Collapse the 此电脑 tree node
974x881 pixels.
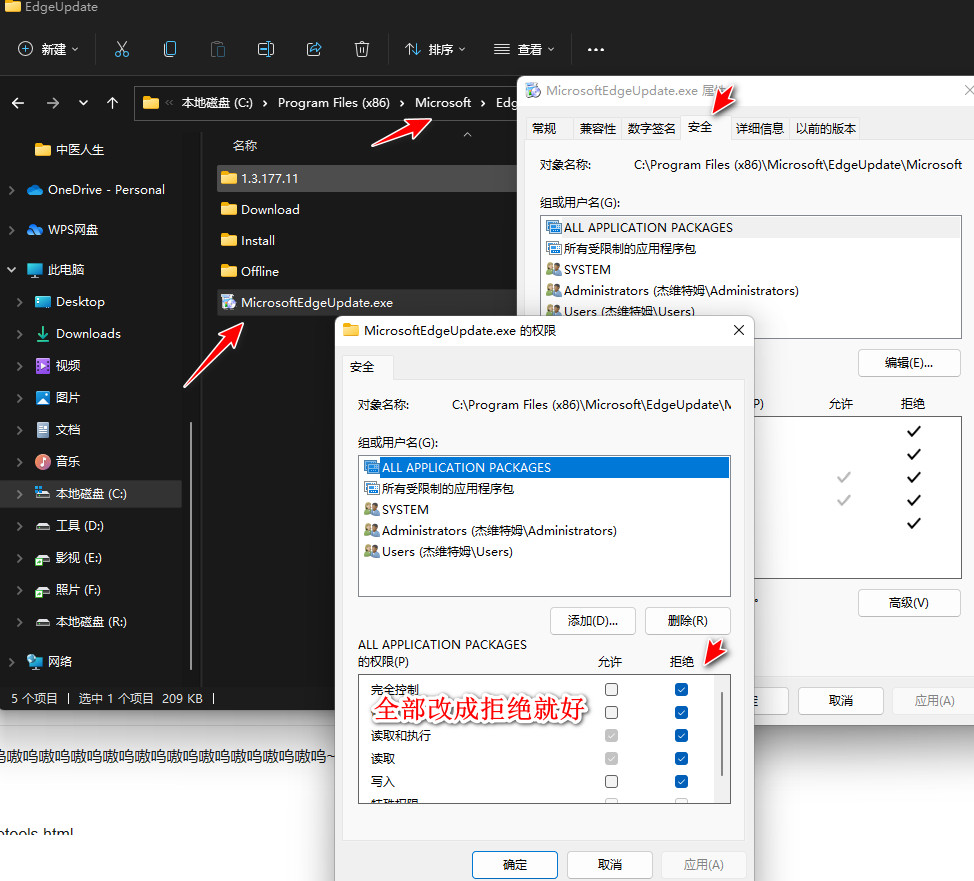coord(11,270)
